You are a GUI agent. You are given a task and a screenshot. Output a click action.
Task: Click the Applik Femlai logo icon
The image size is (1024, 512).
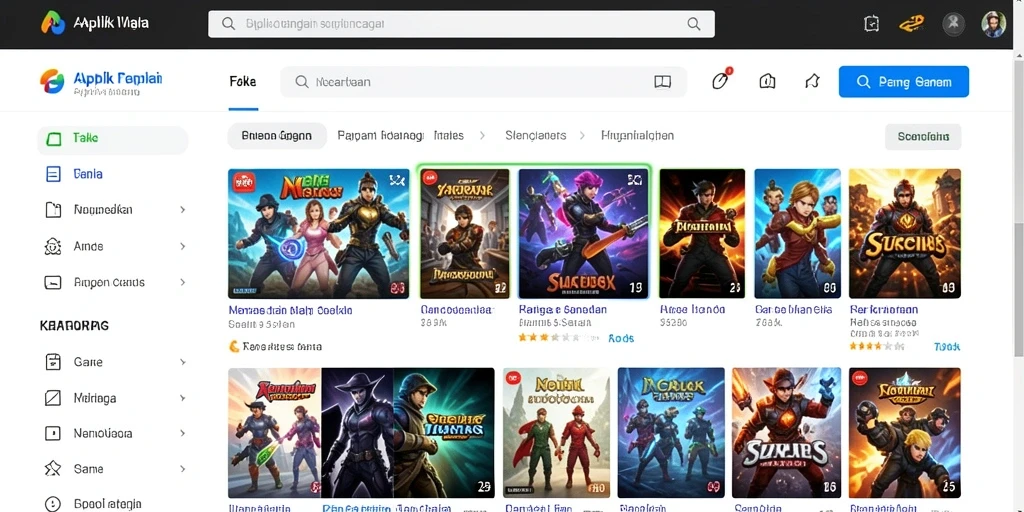click(52, 82)
